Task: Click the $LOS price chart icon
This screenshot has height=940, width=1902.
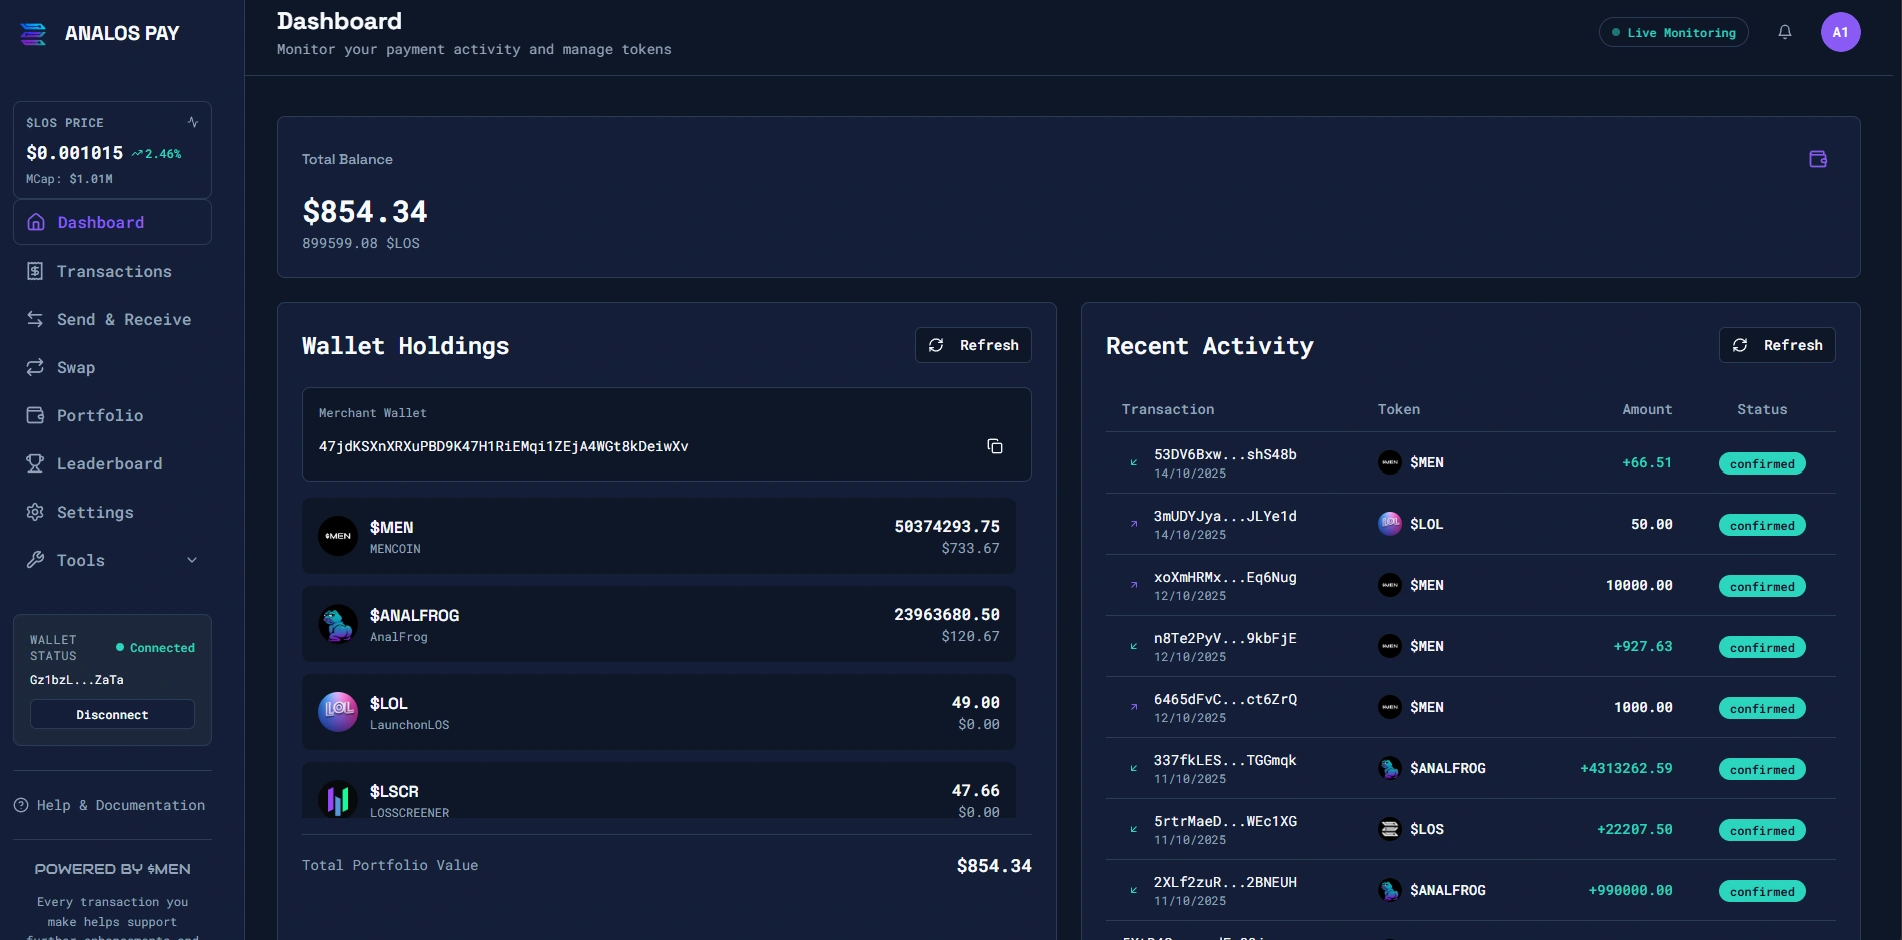Action: (x=193, y=122)
